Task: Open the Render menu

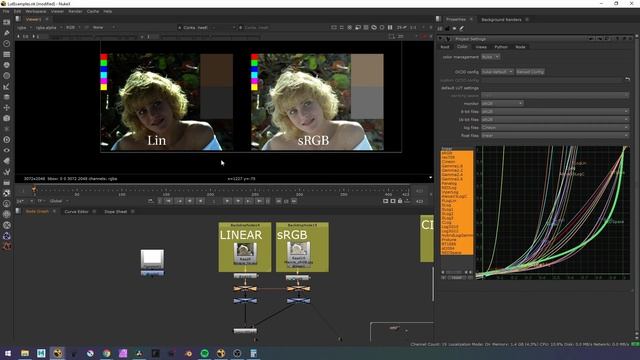Action: (x=75, y=11)
